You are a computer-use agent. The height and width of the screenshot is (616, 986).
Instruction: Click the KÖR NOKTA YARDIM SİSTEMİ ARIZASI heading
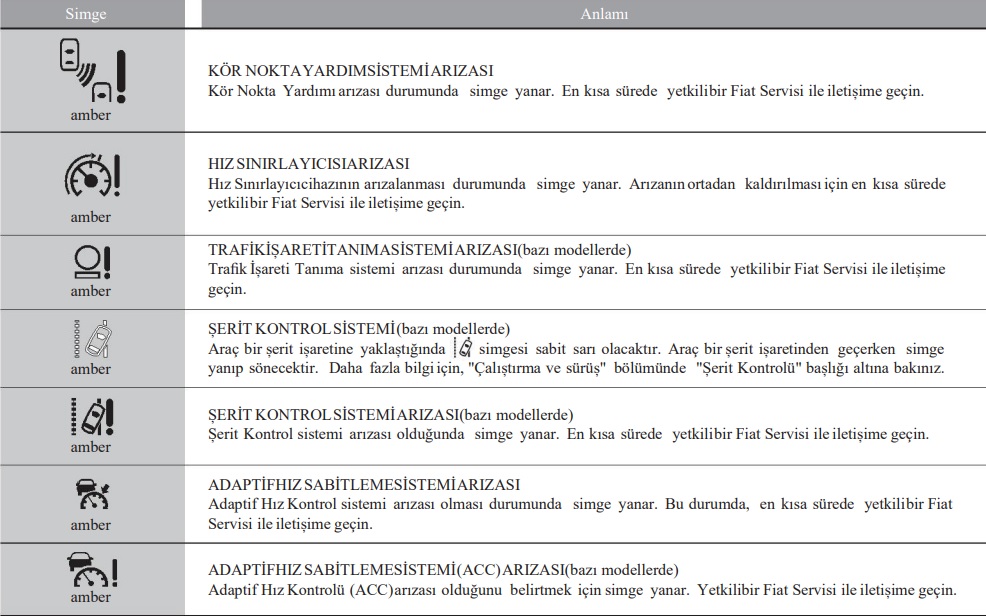point(351,70)
